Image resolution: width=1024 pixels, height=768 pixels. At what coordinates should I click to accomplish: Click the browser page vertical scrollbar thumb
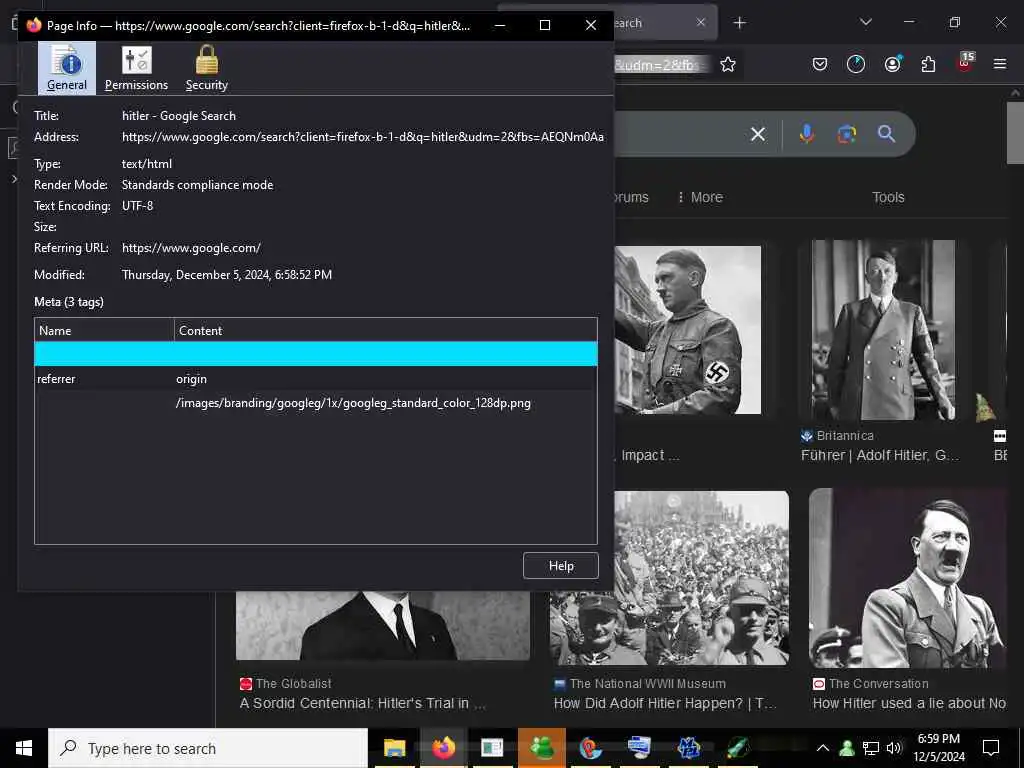coord(1016,132)
